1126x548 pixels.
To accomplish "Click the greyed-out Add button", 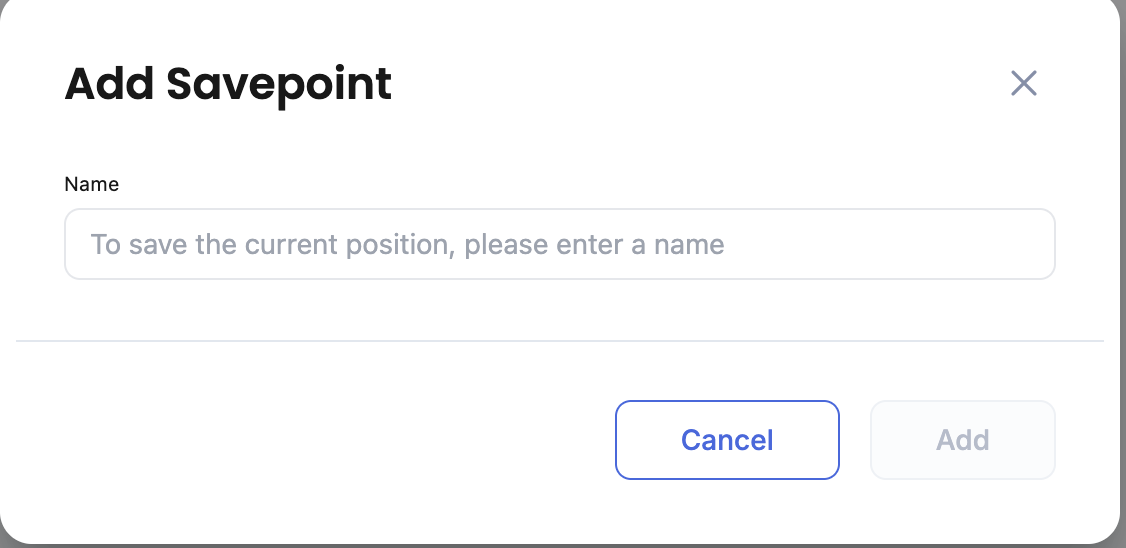I will pyautogui.click(x=962, y=440).
